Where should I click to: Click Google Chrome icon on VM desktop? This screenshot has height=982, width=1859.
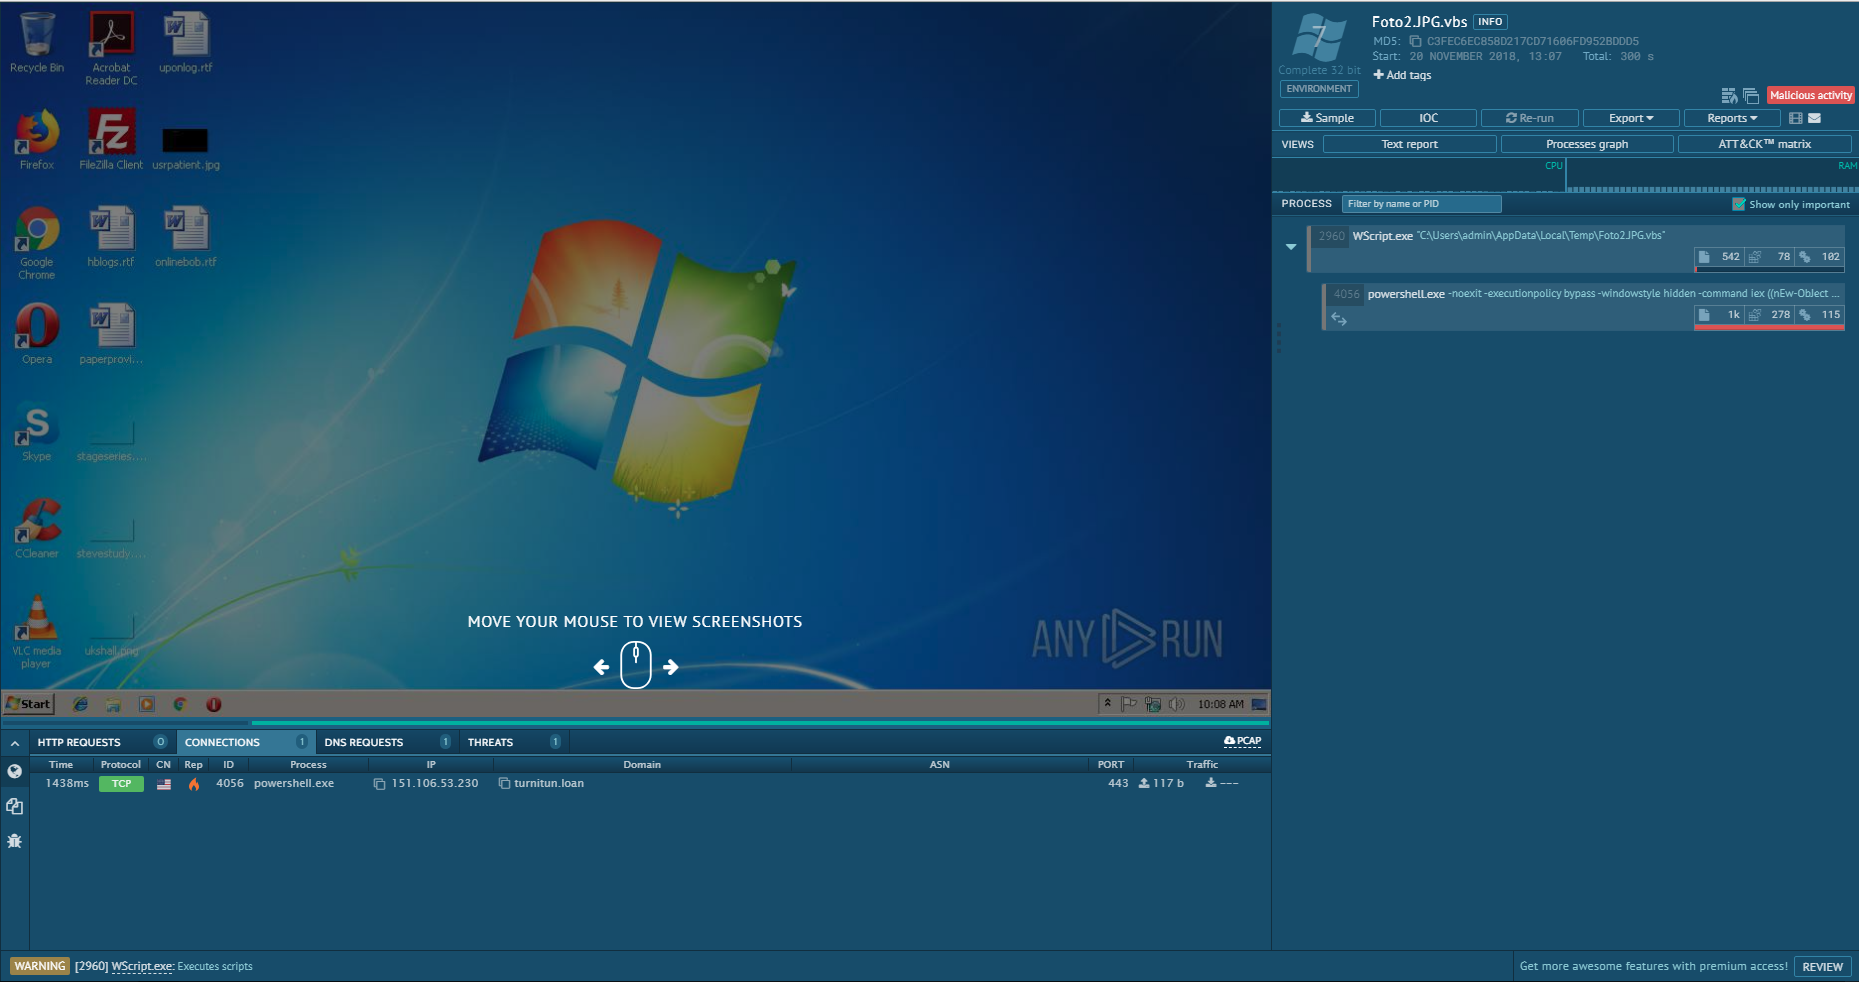coord(37,243)
